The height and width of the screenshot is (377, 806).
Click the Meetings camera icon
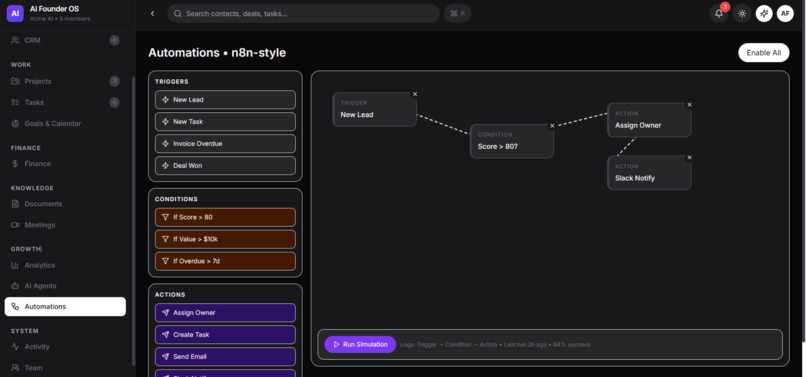(x=15, y=225)
